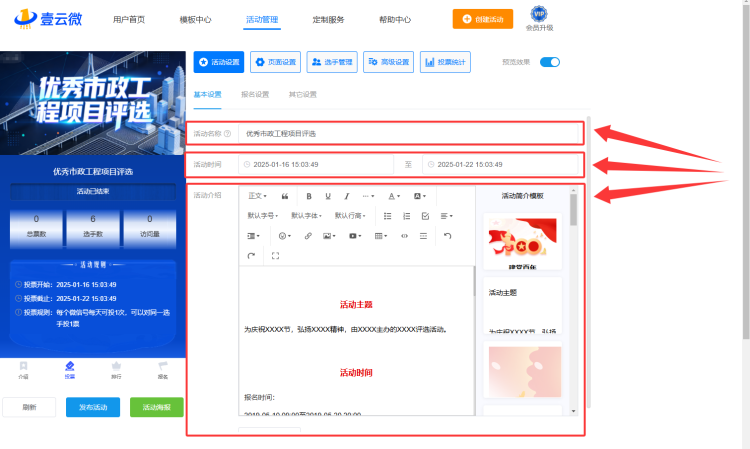Viewport: 750px width, 449px height.
Task: Click the insert link icon
Action: [308, 236]
